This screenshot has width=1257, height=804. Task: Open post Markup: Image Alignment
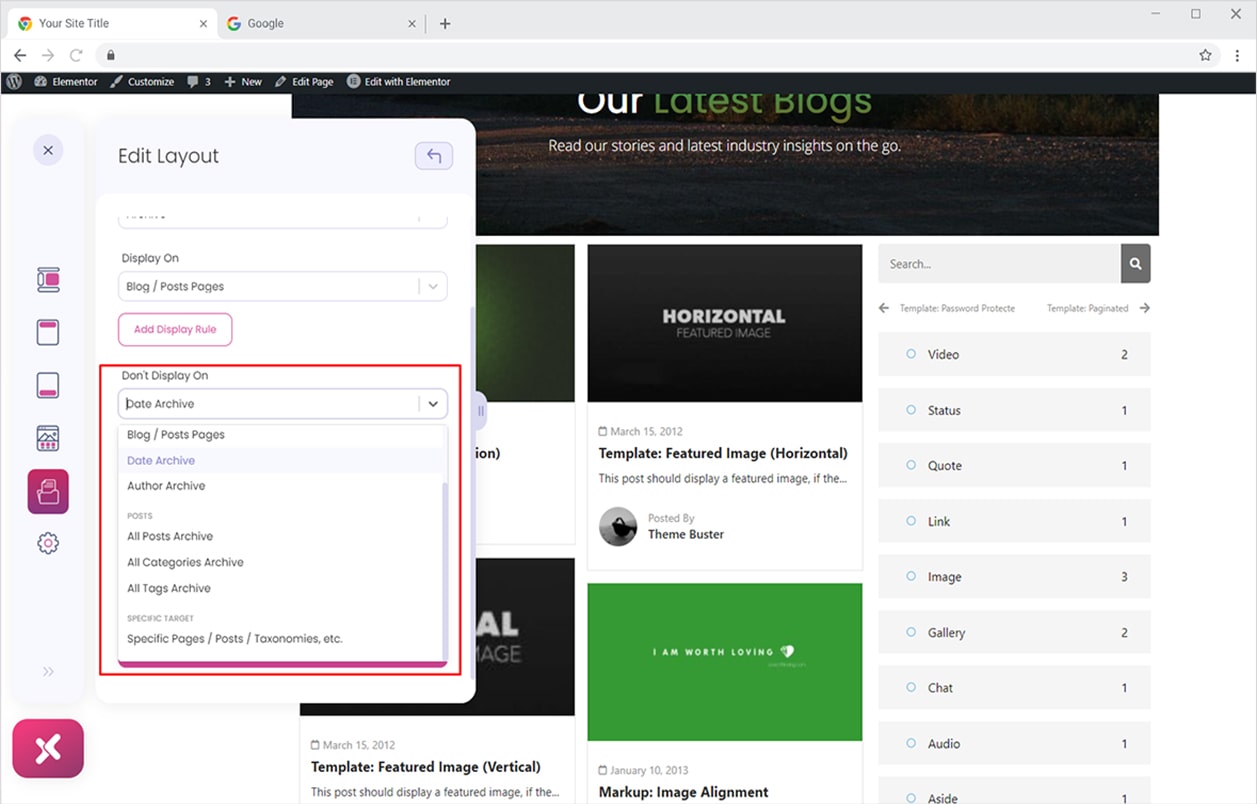click(x=684, y=793)
